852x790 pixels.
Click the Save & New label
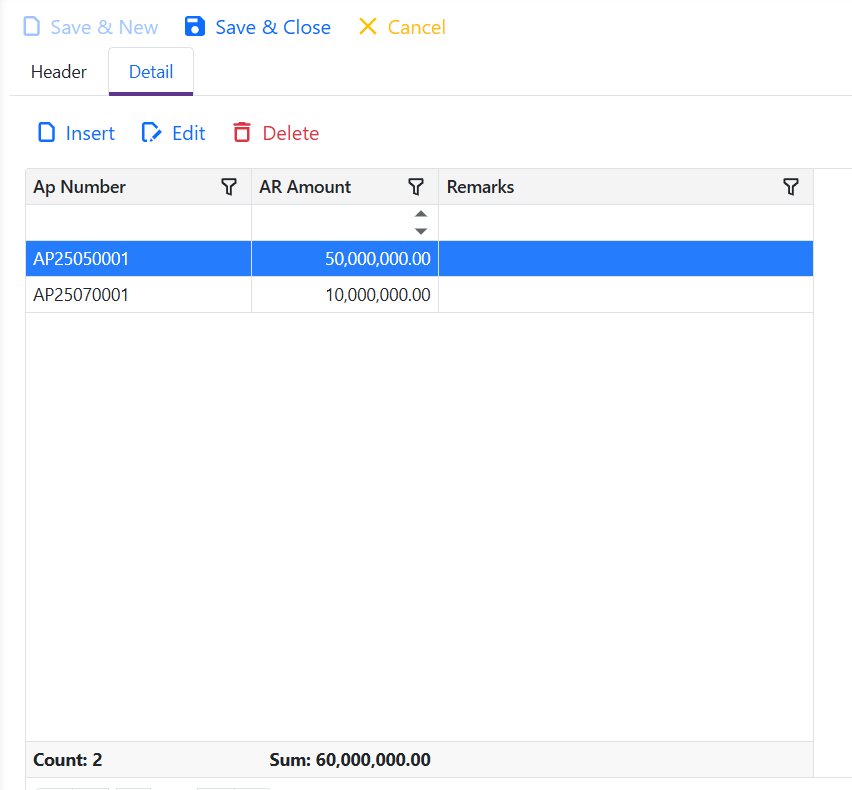point(104,27)
